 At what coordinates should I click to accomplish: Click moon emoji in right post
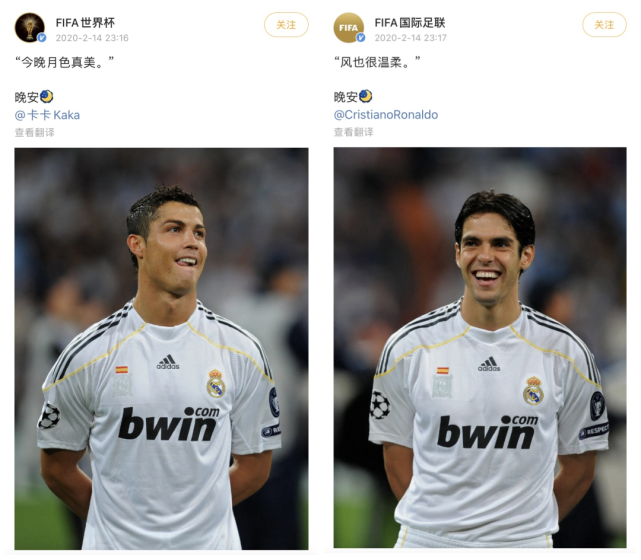pyautogui.click(x=365, y=96)
